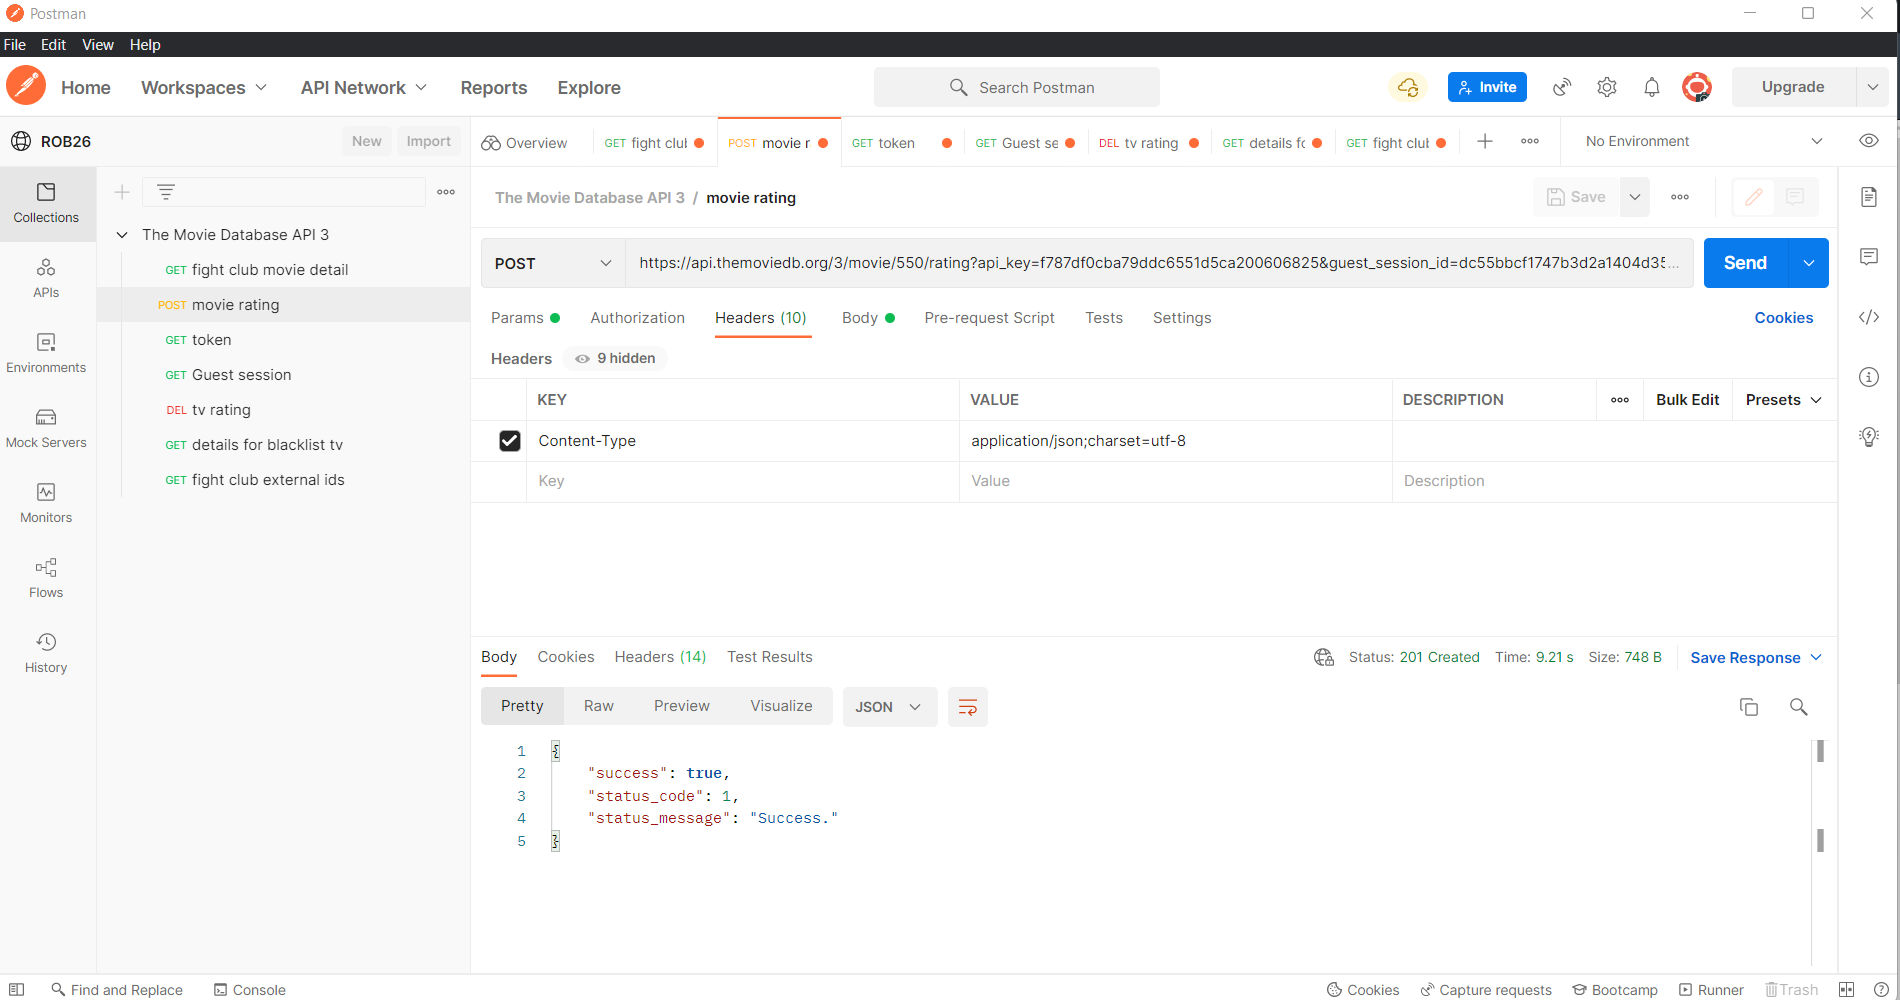Open request History panel
1900x1000 pixels.
pos(46,651)
